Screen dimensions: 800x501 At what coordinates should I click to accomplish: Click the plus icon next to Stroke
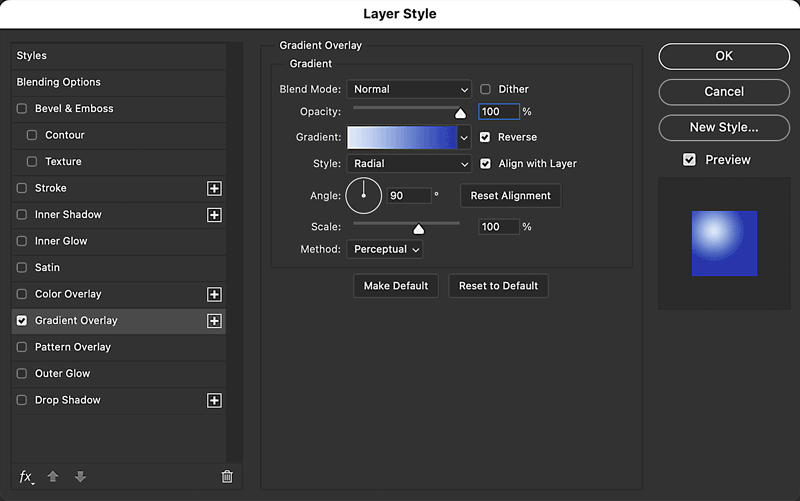tap(213, 188)
